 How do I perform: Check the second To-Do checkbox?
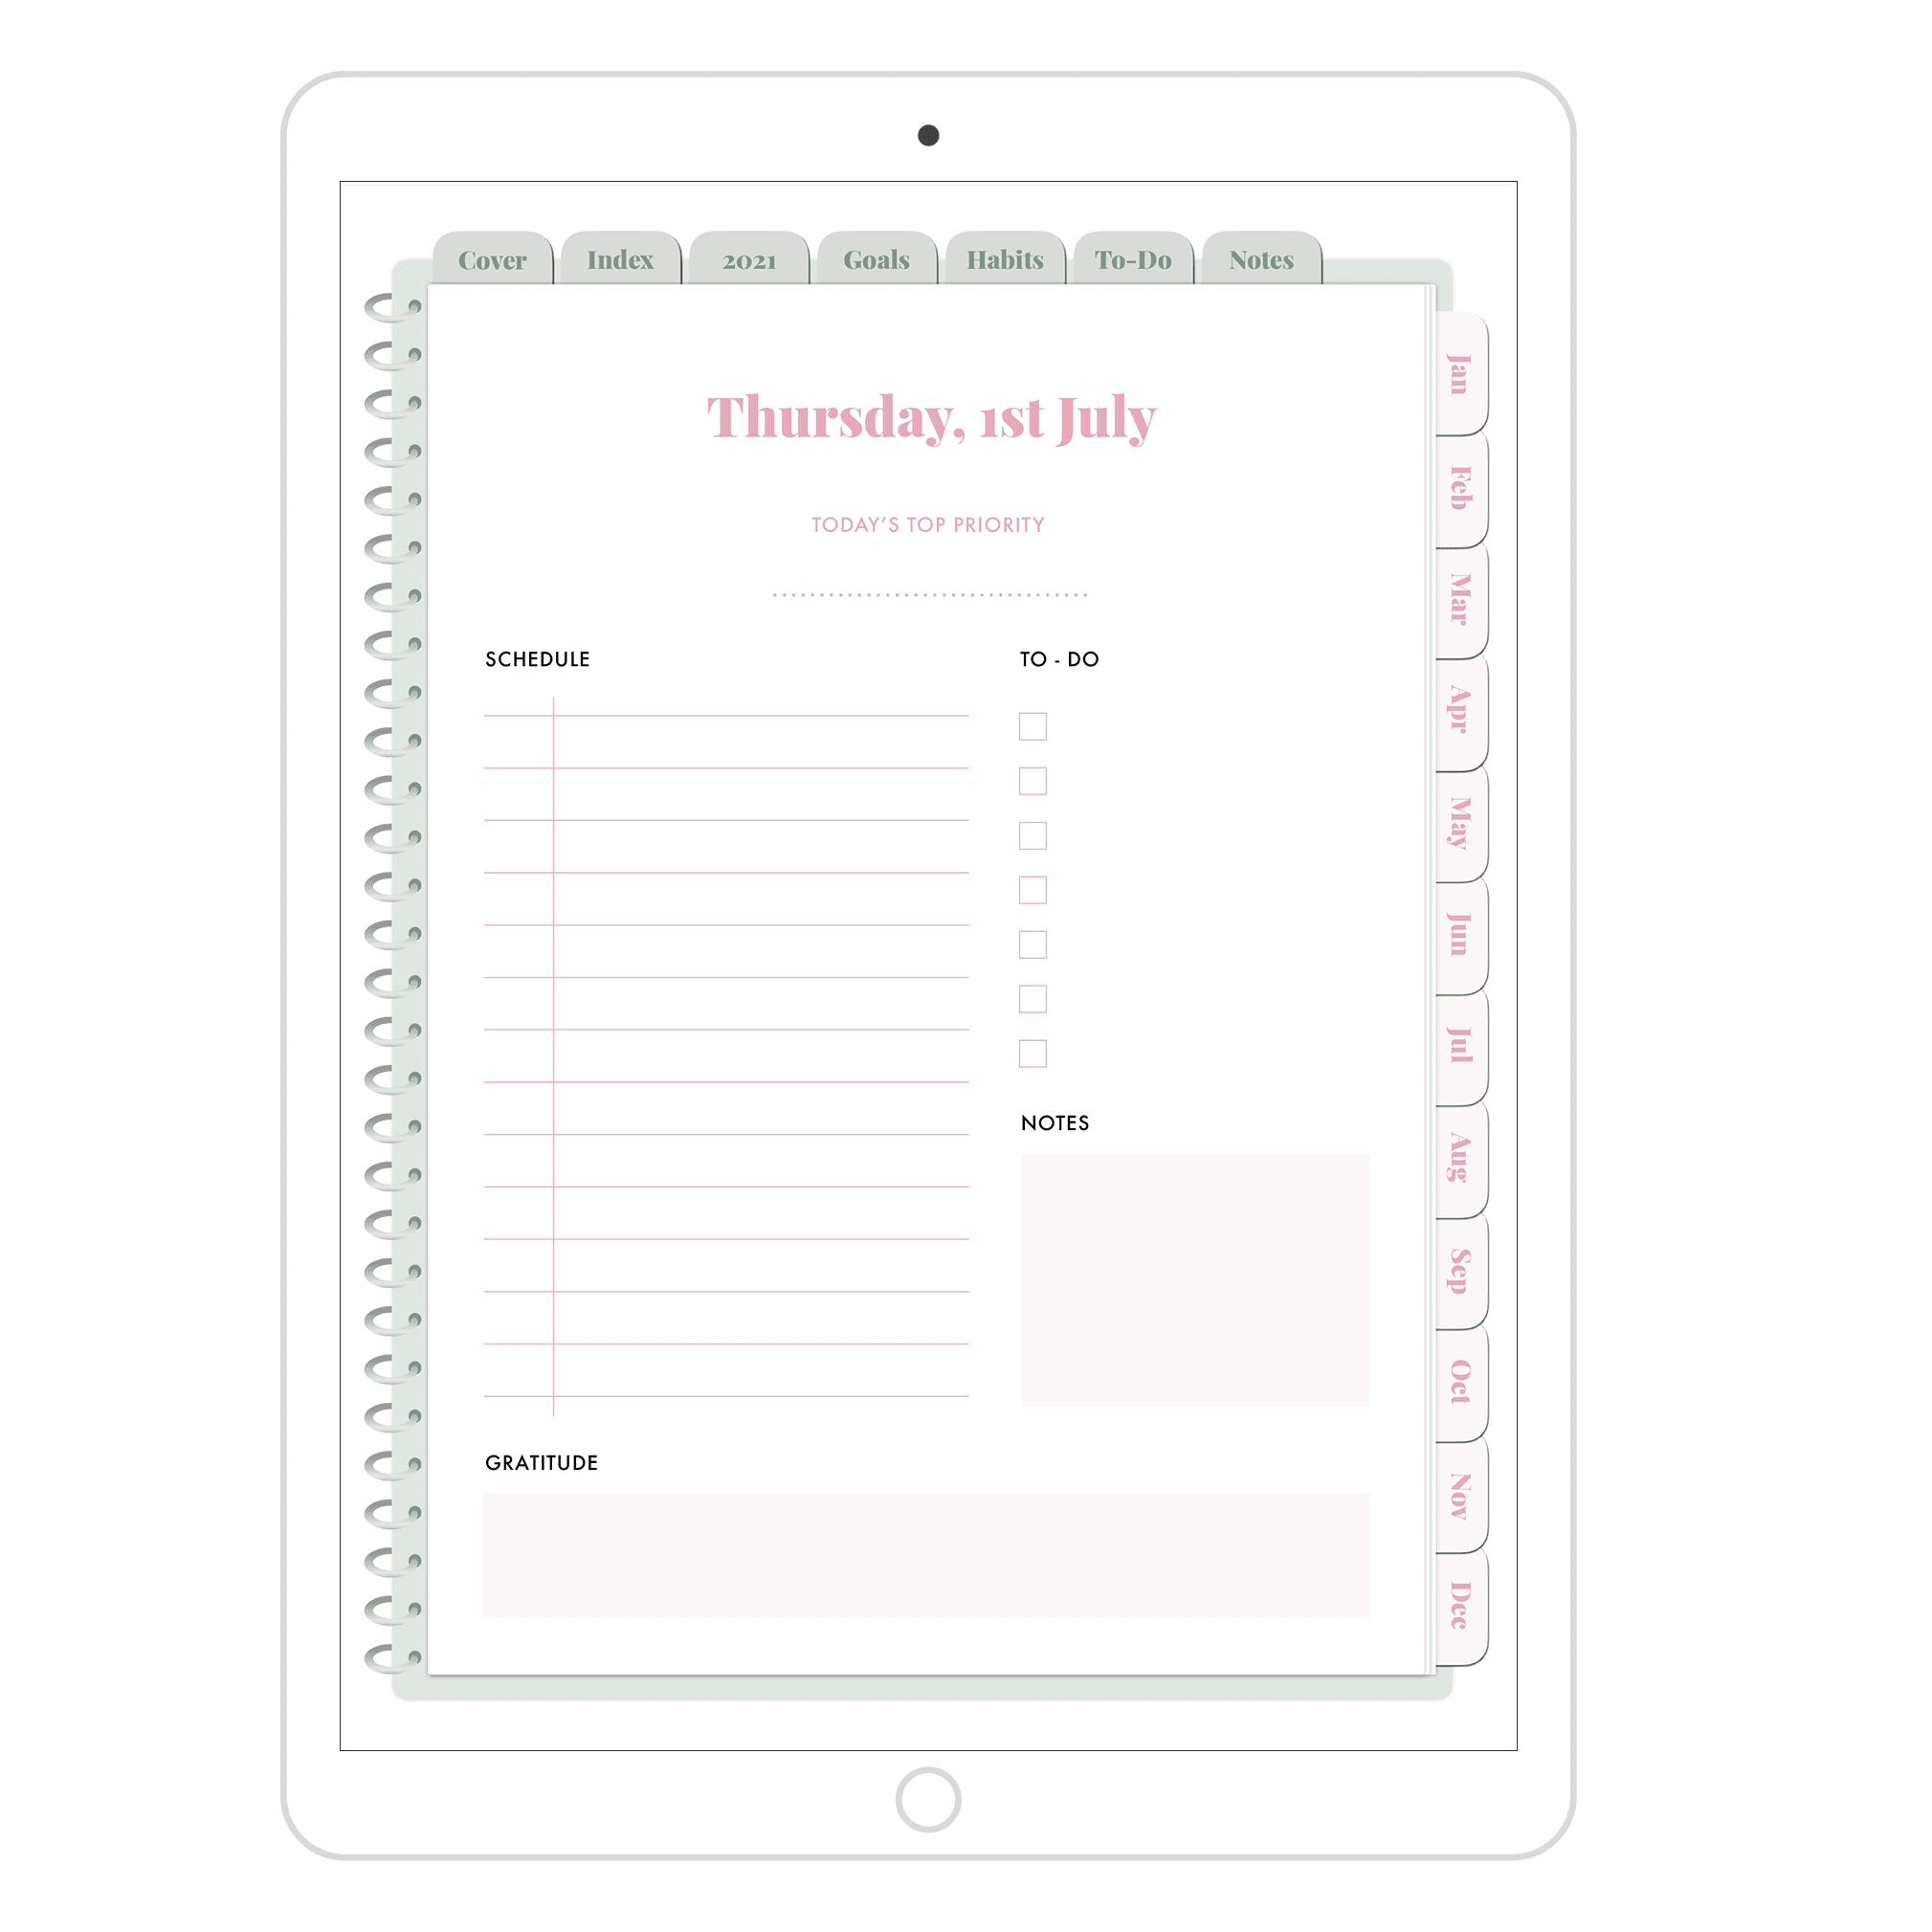coord(1033,782)
